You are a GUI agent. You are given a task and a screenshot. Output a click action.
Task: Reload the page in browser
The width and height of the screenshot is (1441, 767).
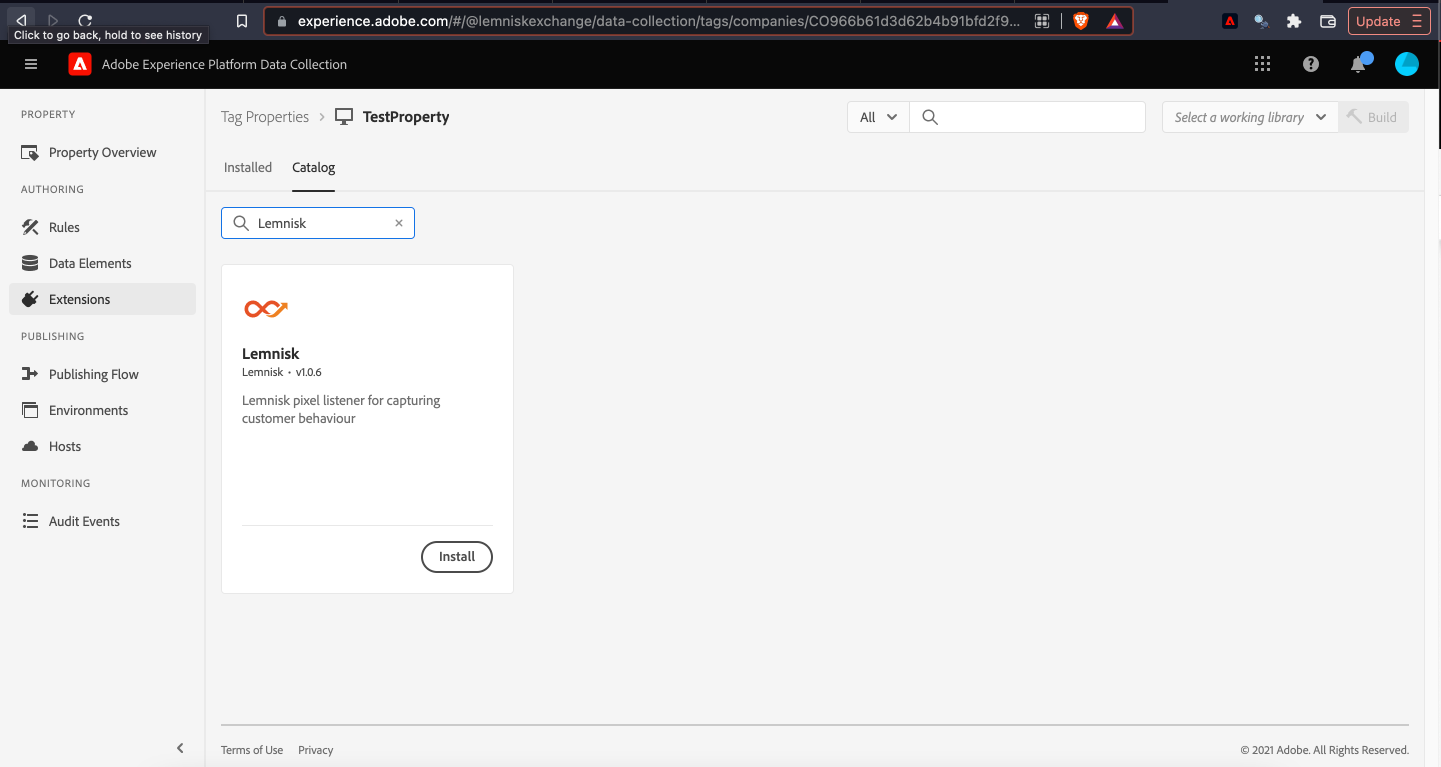point(85,20)
